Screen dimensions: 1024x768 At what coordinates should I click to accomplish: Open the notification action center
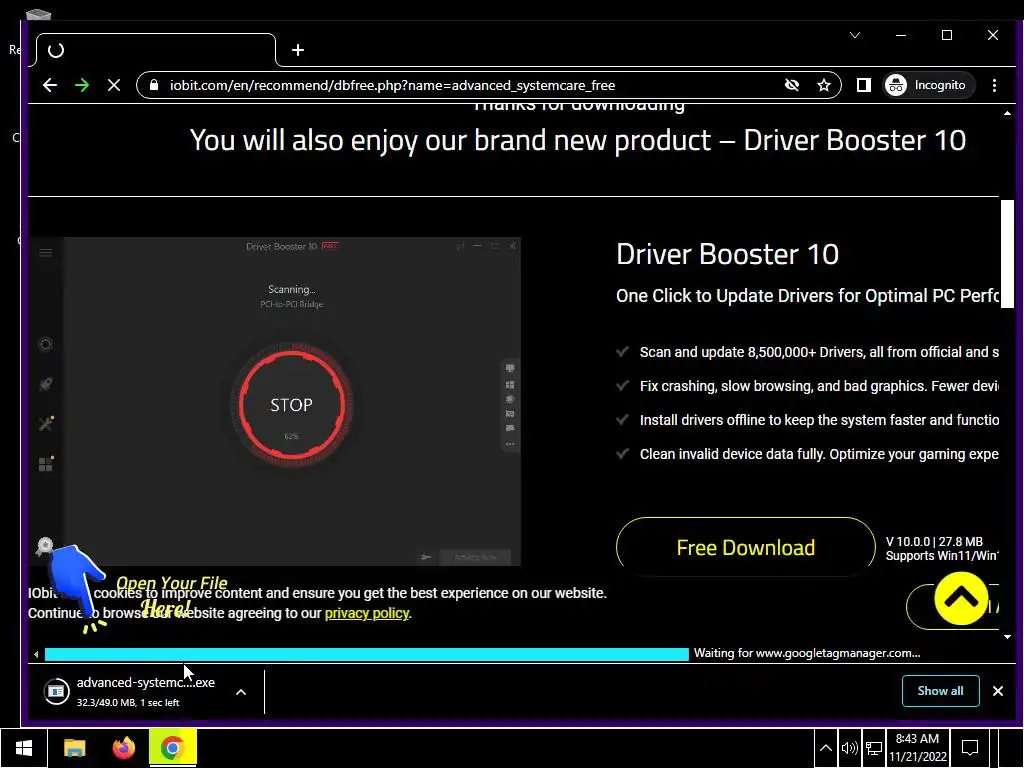970,748
